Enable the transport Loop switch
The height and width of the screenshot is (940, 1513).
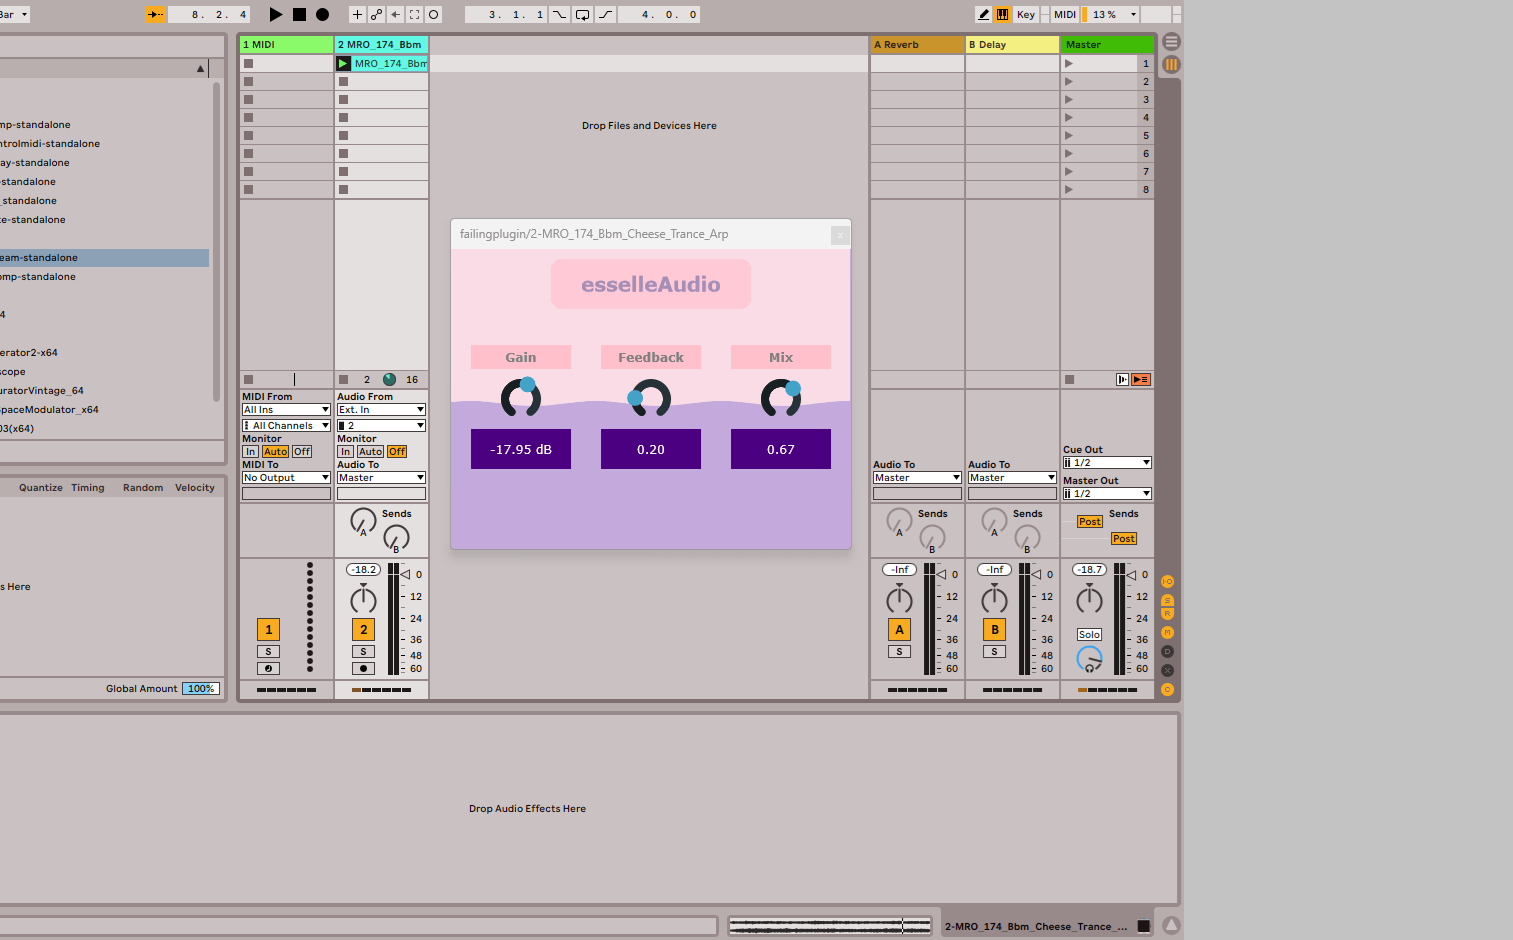[x=582, y=15]
